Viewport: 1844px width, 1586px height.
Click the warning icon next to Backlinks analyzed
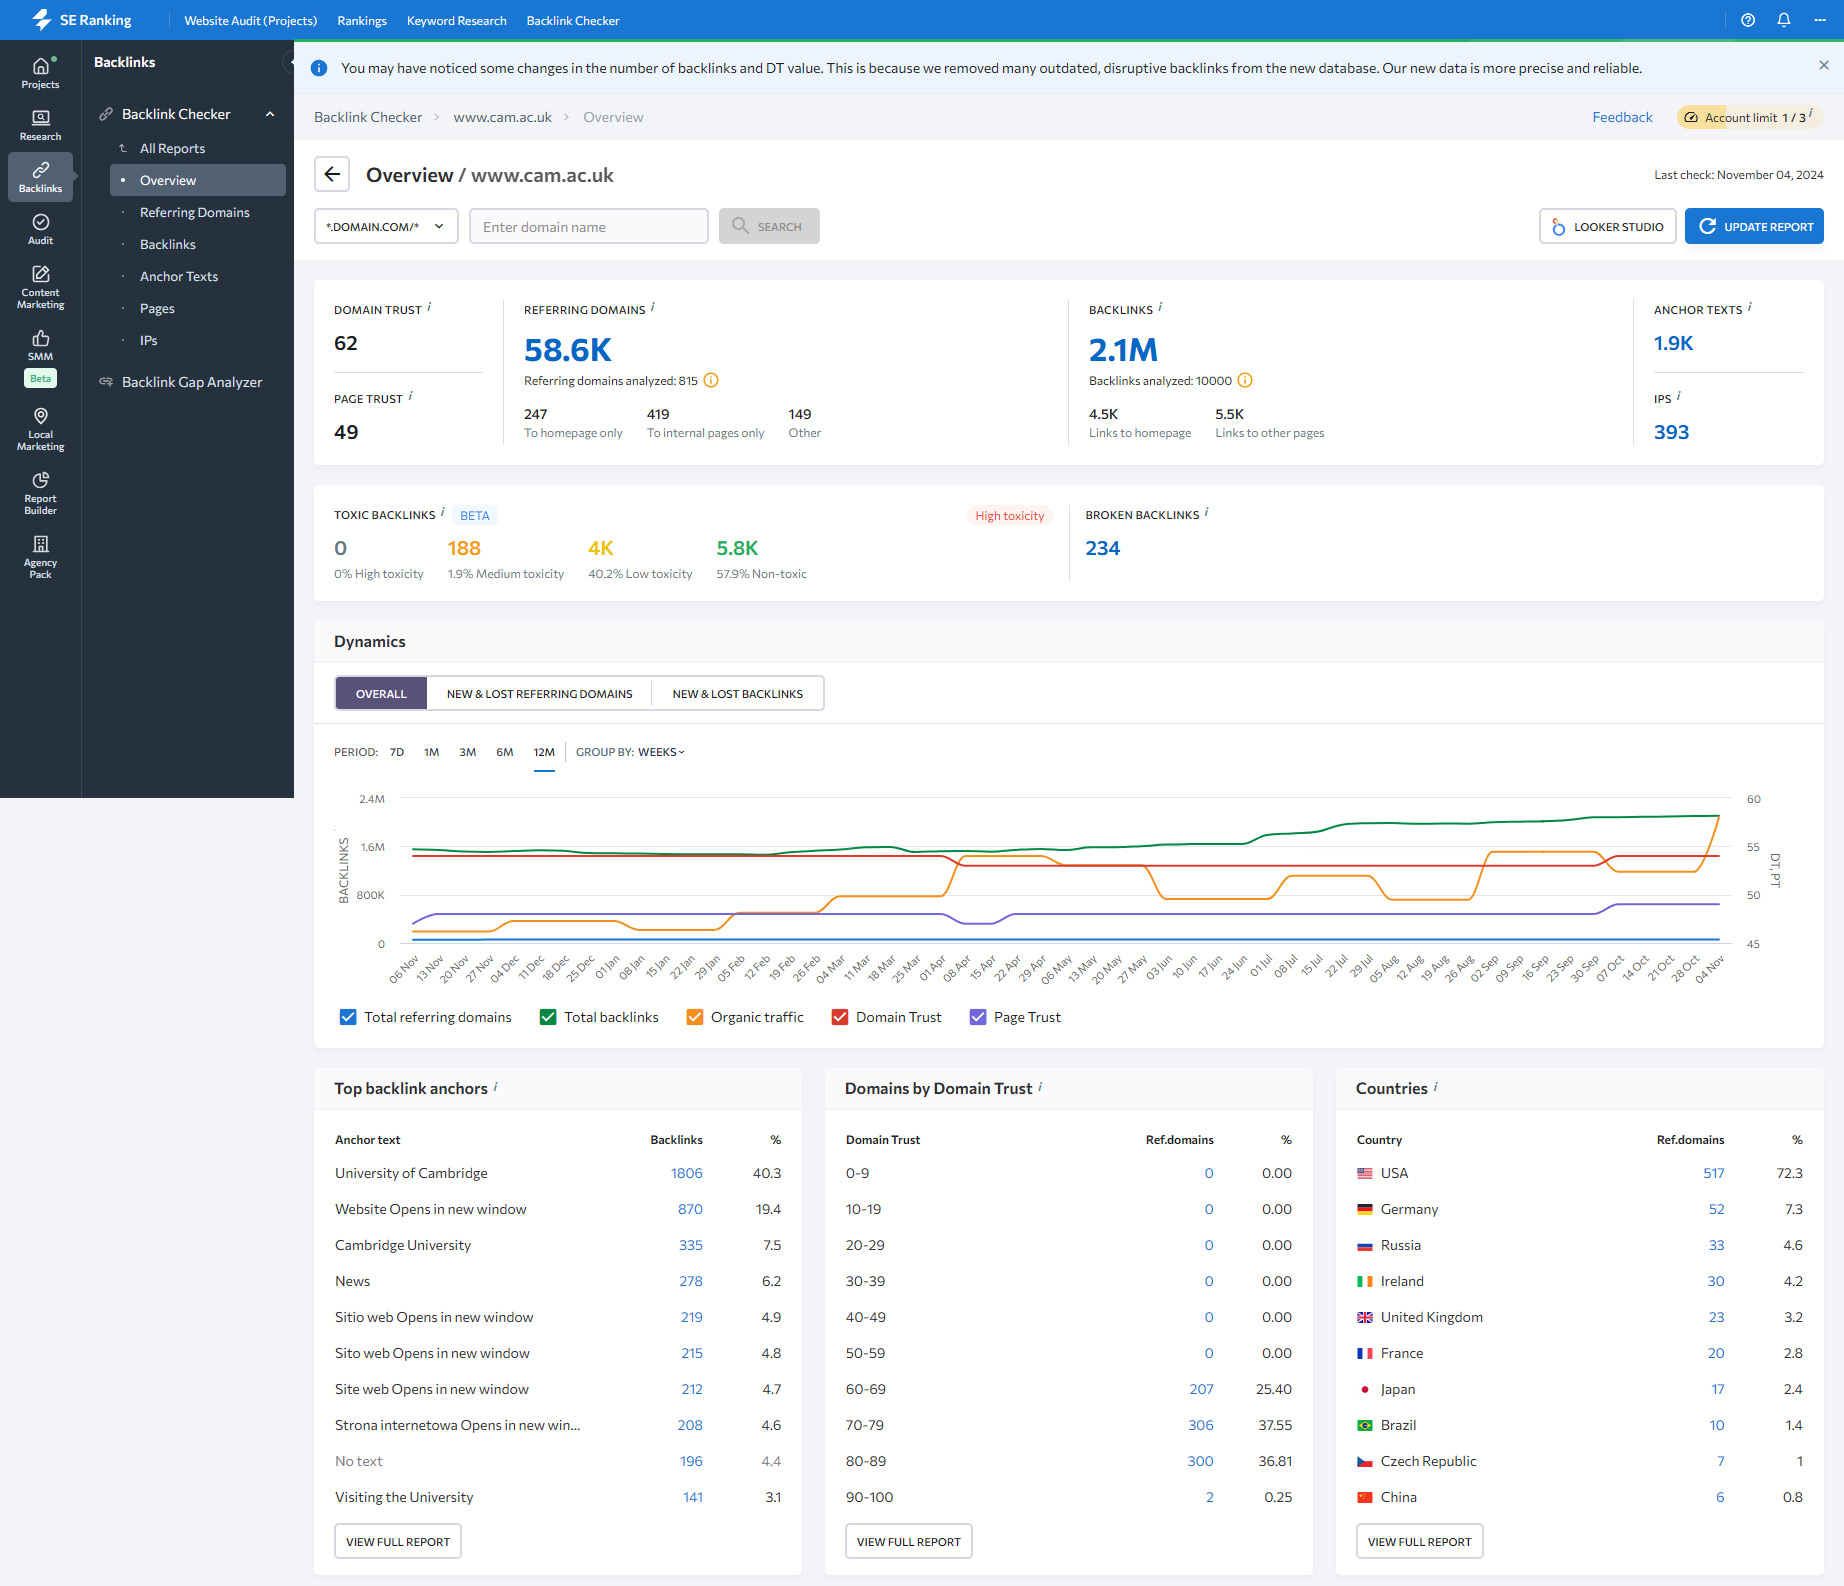point(1245,380)
